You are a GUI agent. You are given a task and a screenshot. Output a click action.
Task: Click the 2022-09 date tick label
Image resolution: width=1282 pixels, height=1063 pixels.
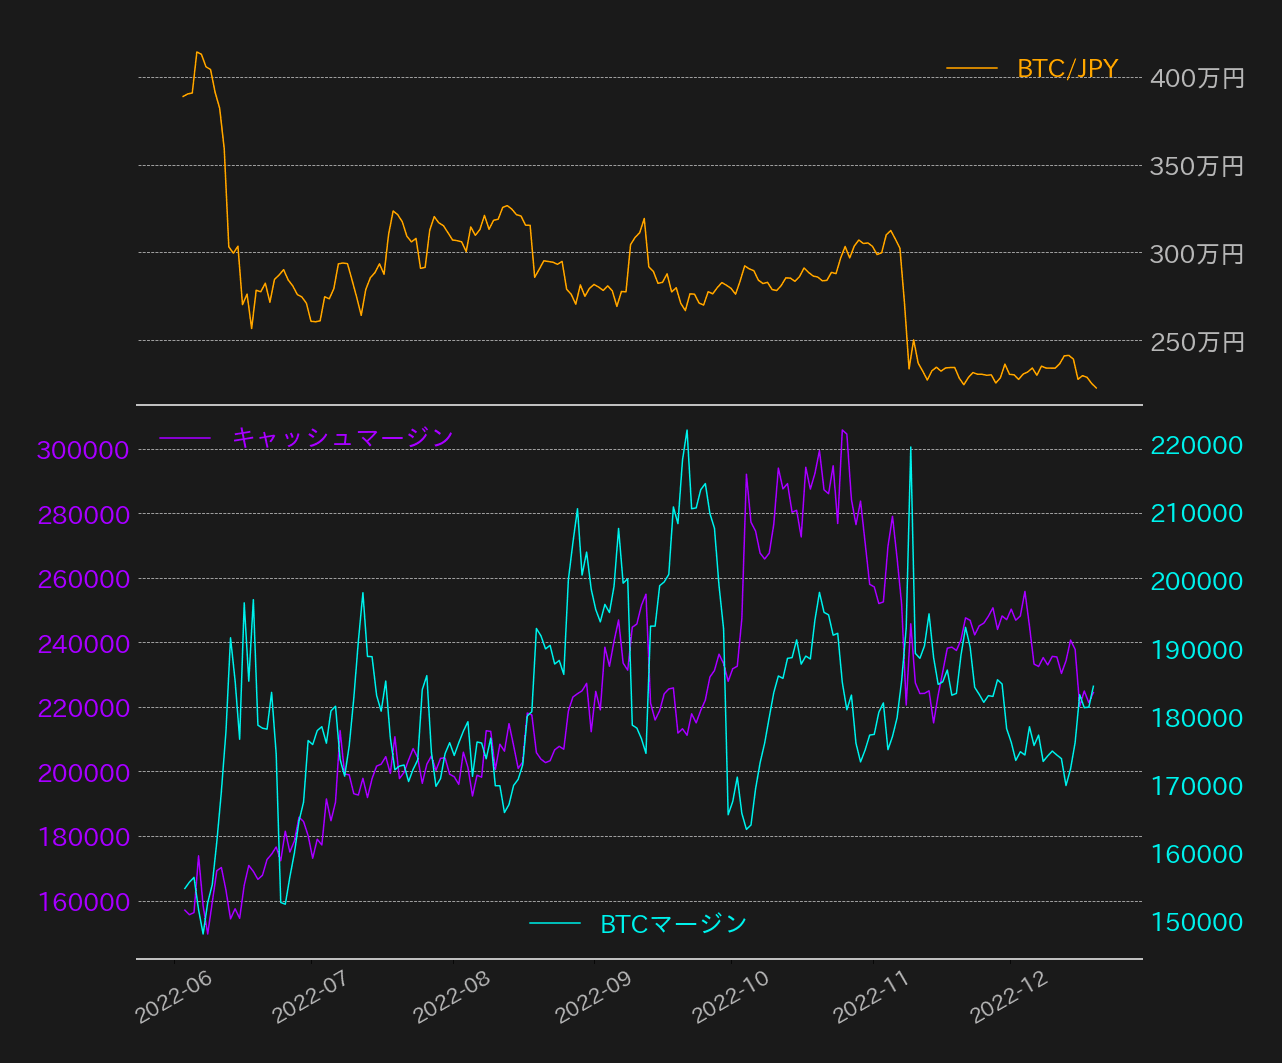594,996
